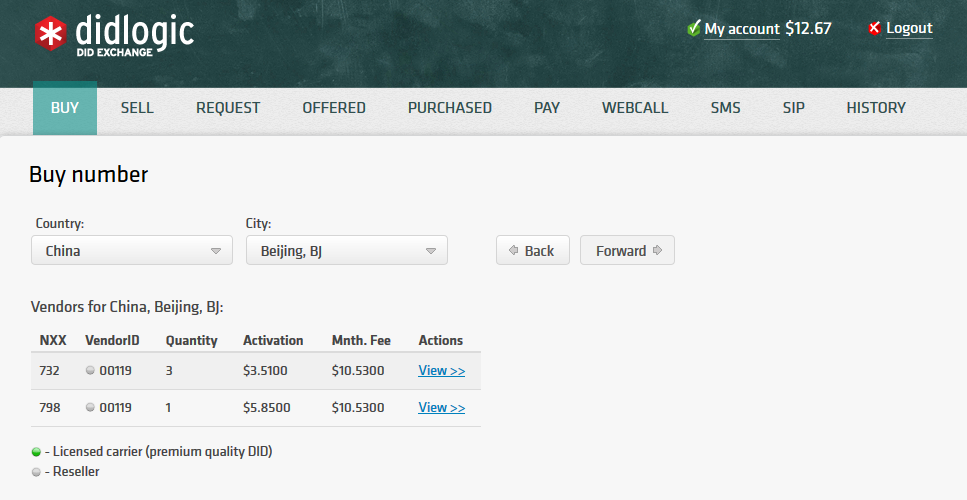Click the gray Reseller legend dot
This screenshot has height=500, width=967.
click(36, 472)
